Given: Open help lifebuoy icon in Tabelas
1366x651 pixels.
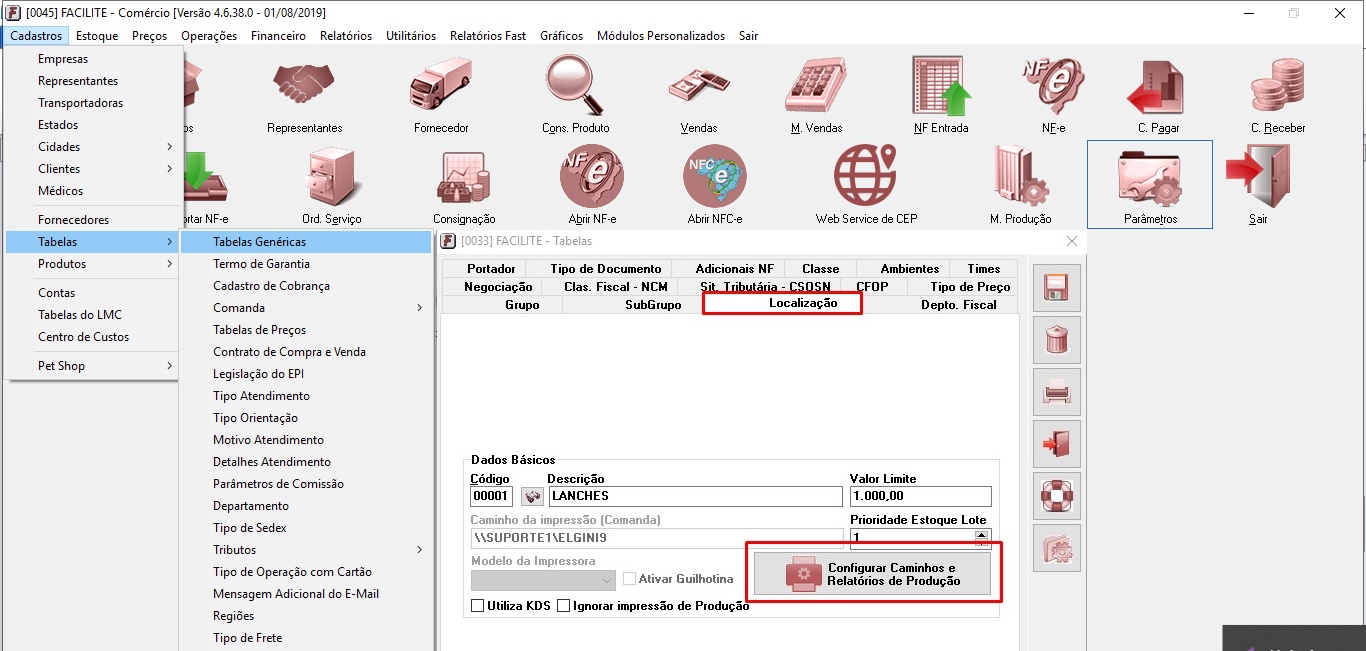Looking at the screenshot, I should [1056, 496].
